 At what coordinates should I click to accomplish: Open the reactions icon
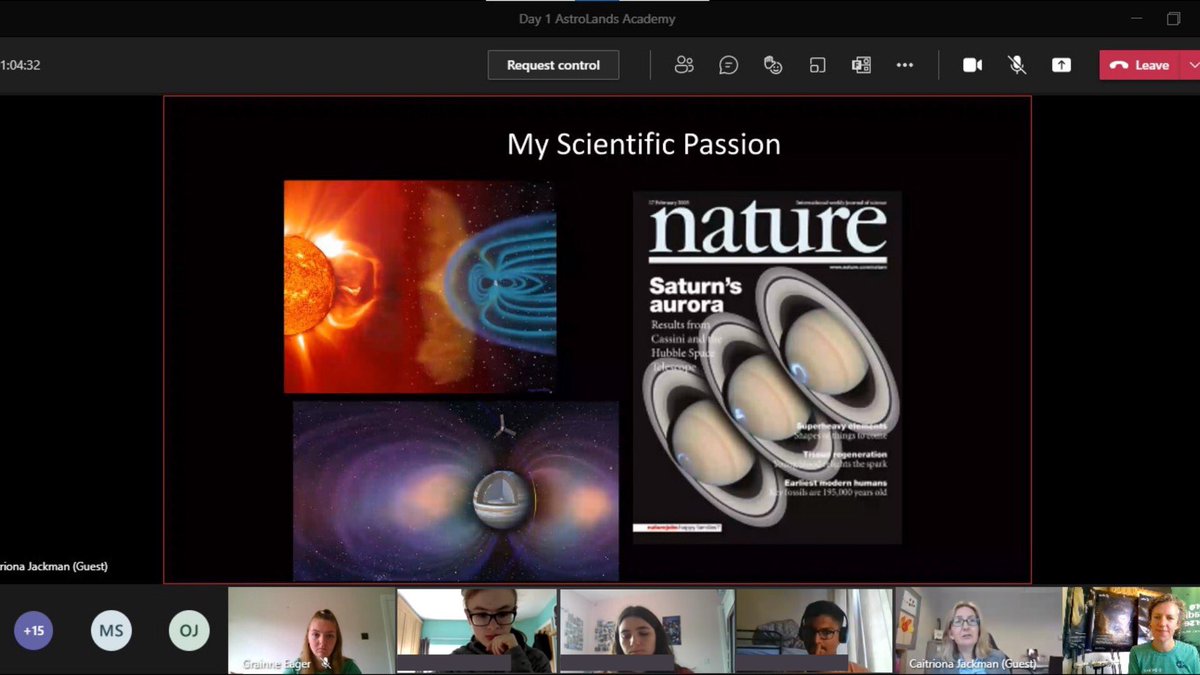[x=773, y=65]
